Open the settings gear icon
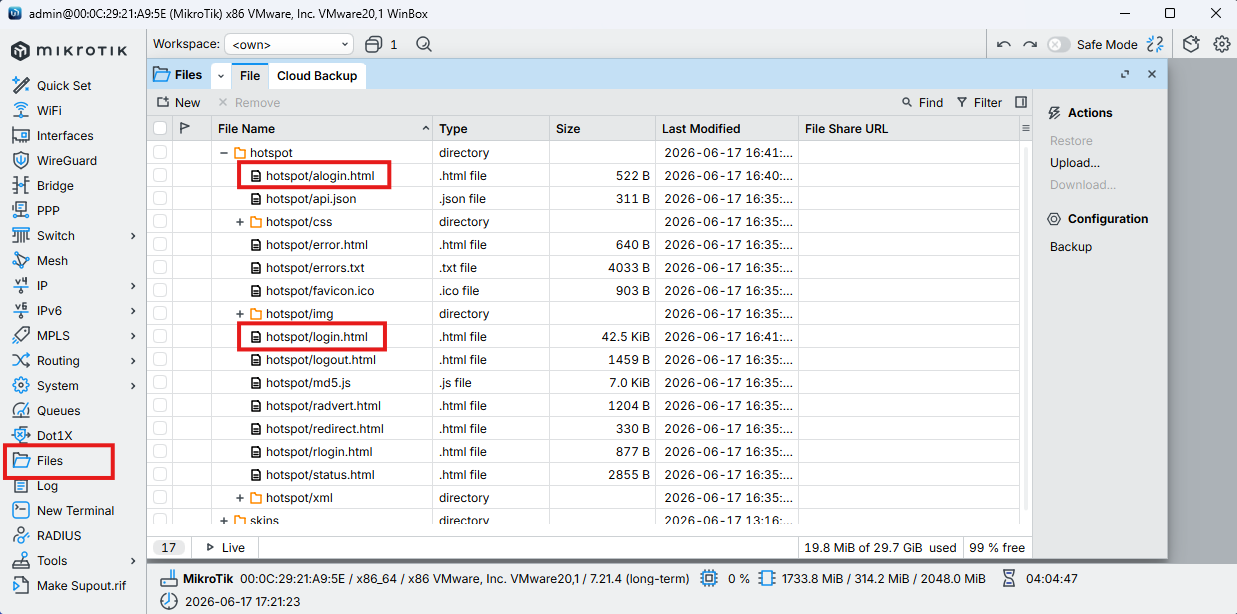 (1221, 44)
